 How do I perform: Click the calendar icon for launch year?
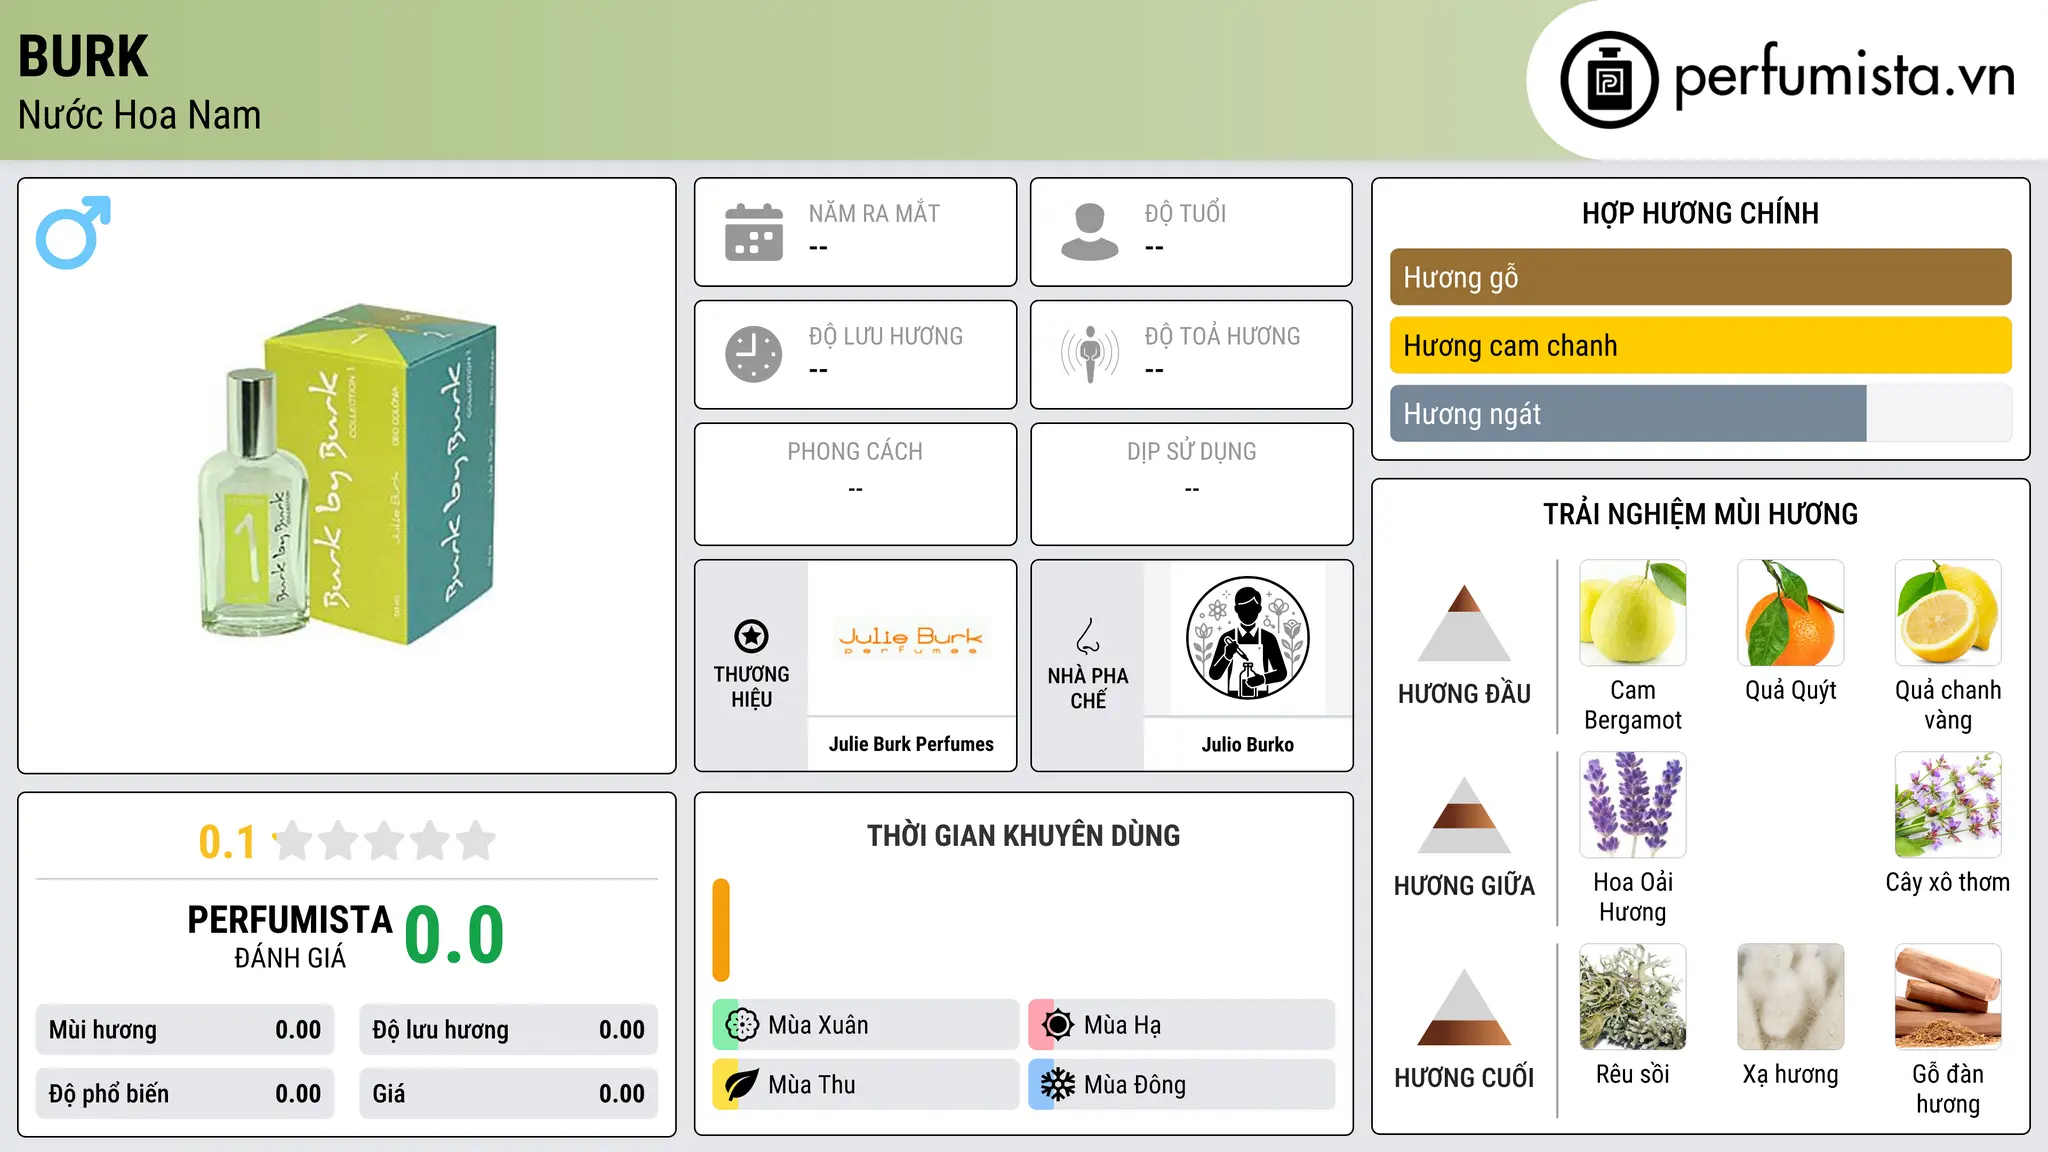(754, 232)
